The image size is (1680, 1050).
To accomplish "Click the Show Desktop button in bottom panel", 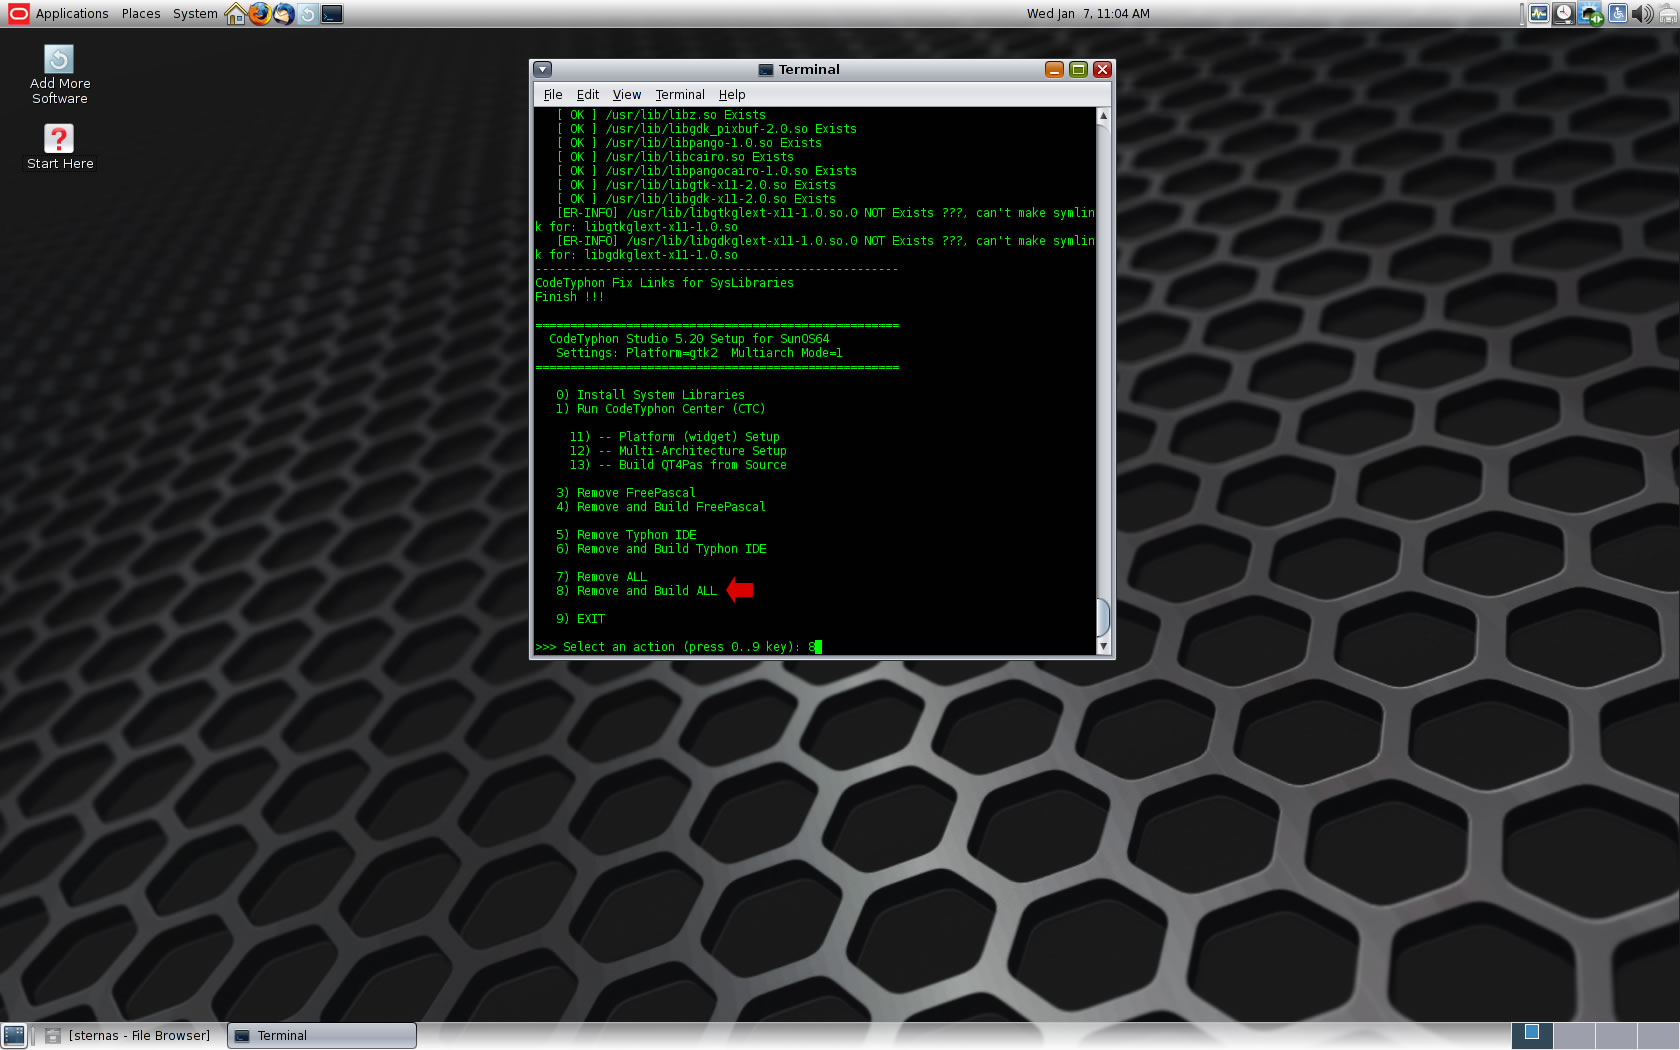I will click(x=14, y=1036).
